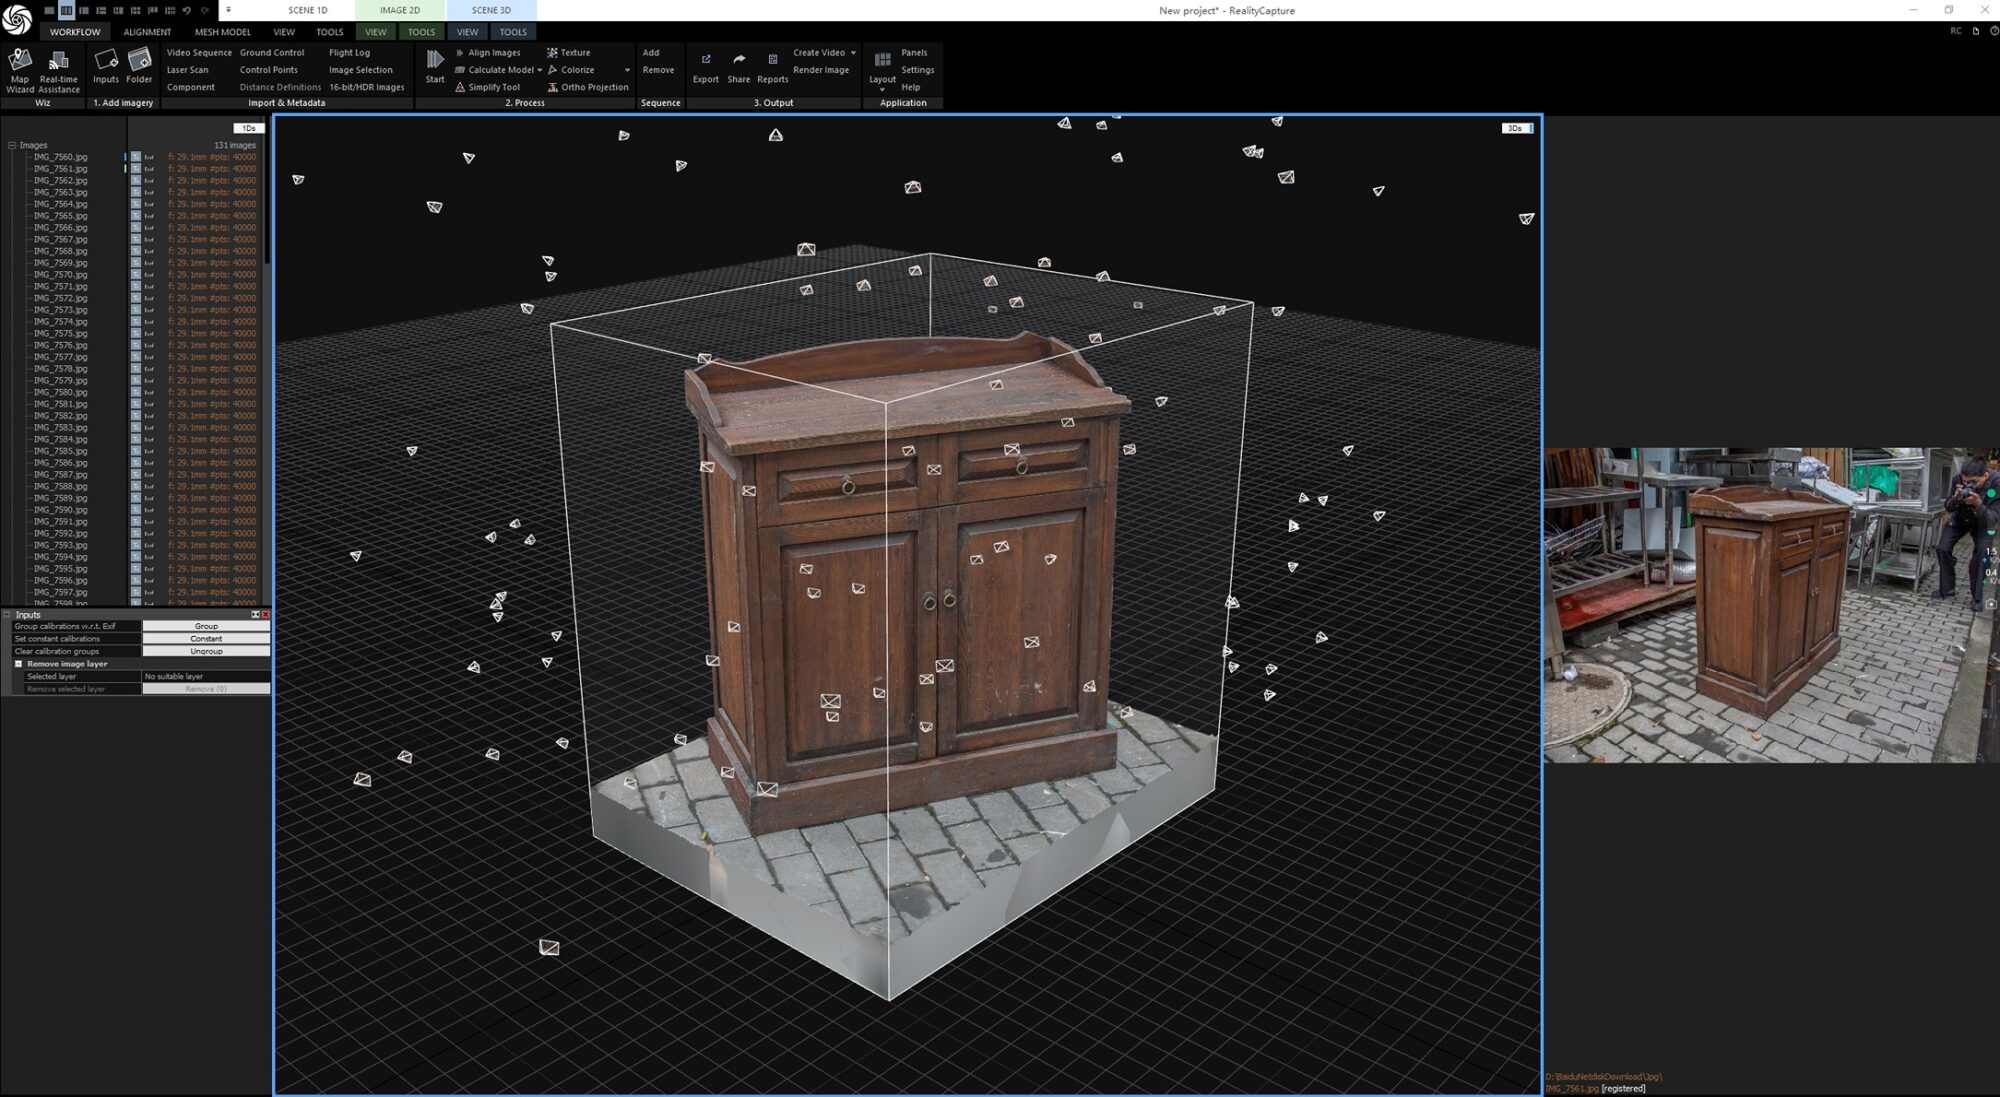Collapse the Images tree node

(12, 145)
